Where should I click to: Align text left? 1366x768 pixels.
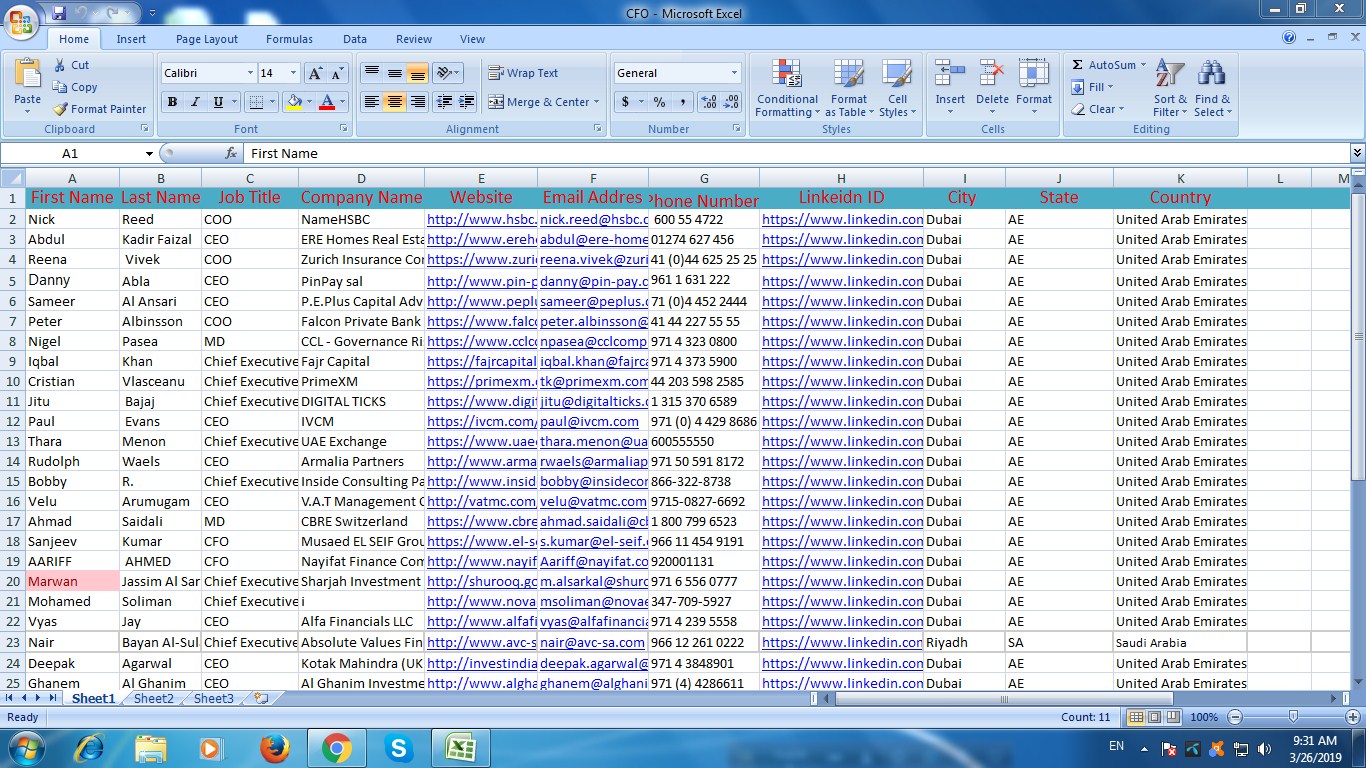[371, 102]
